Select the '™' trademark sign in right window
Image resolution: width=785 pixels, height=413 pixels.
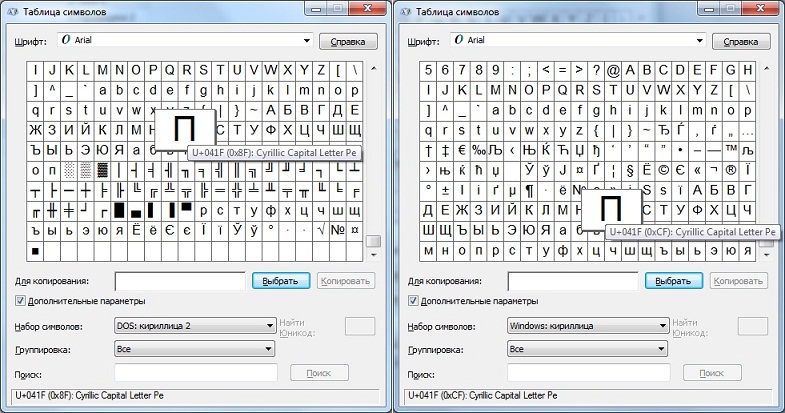click(730, 150)
